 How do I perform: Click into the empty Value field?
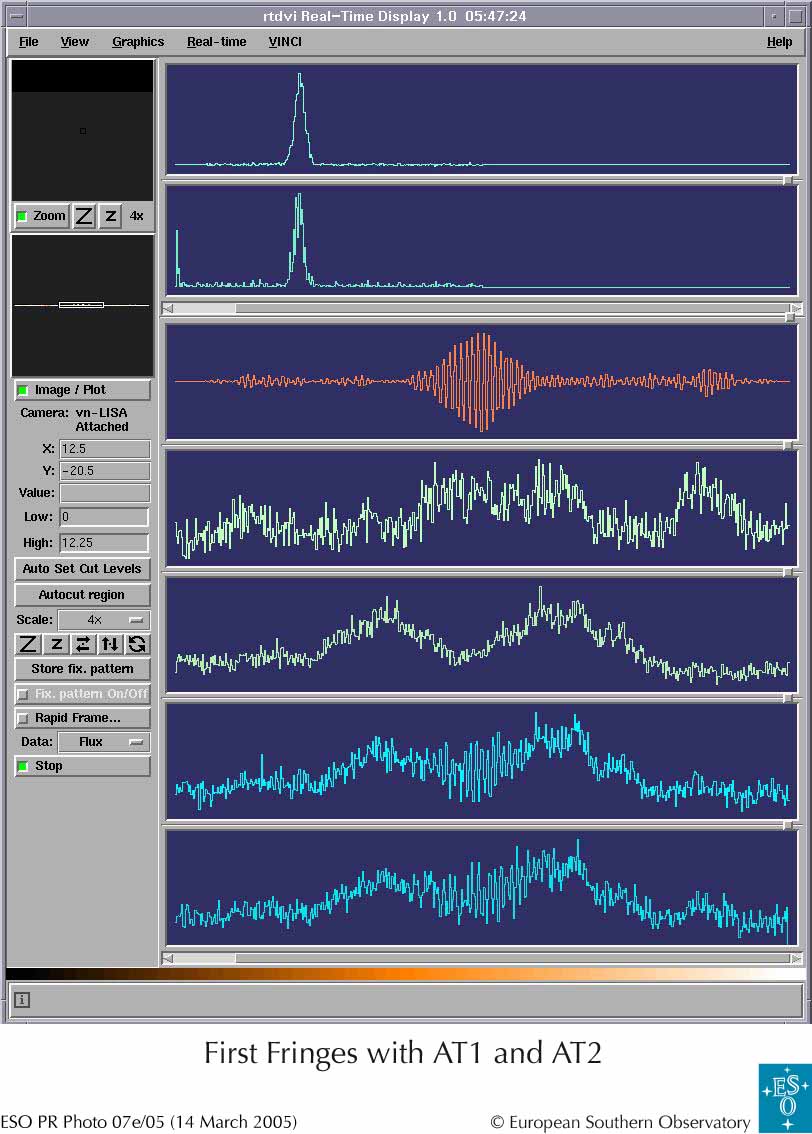(x=105, y=493)
